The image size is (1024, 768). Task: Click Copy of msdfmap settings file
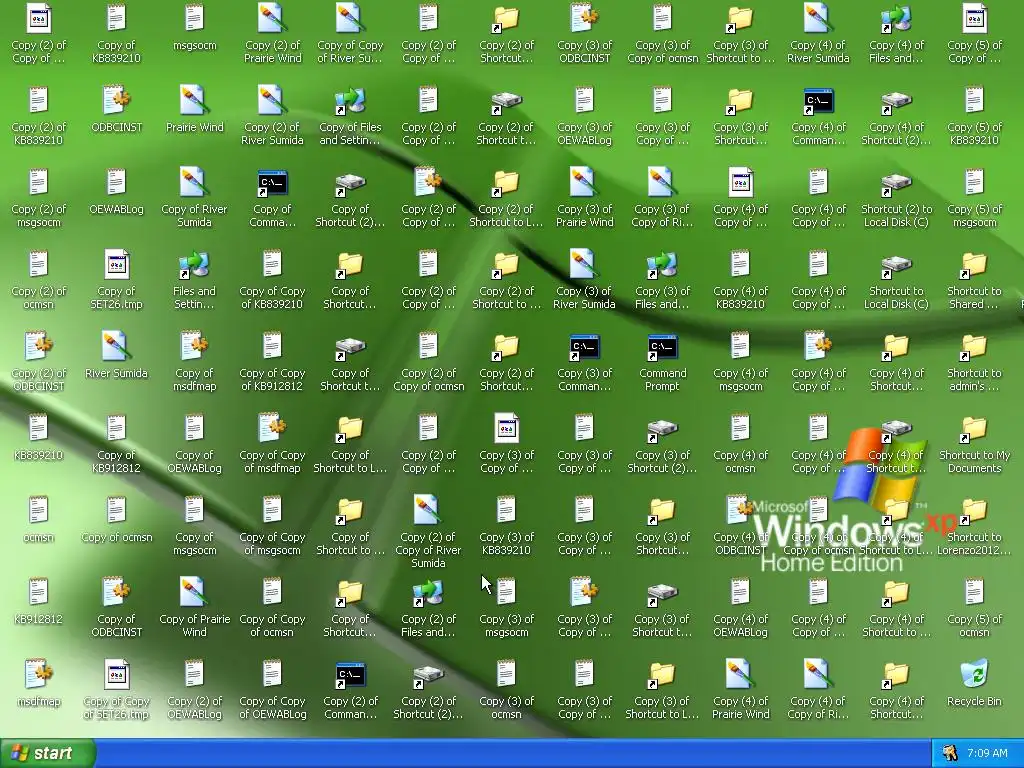click(x=194, y=347)
